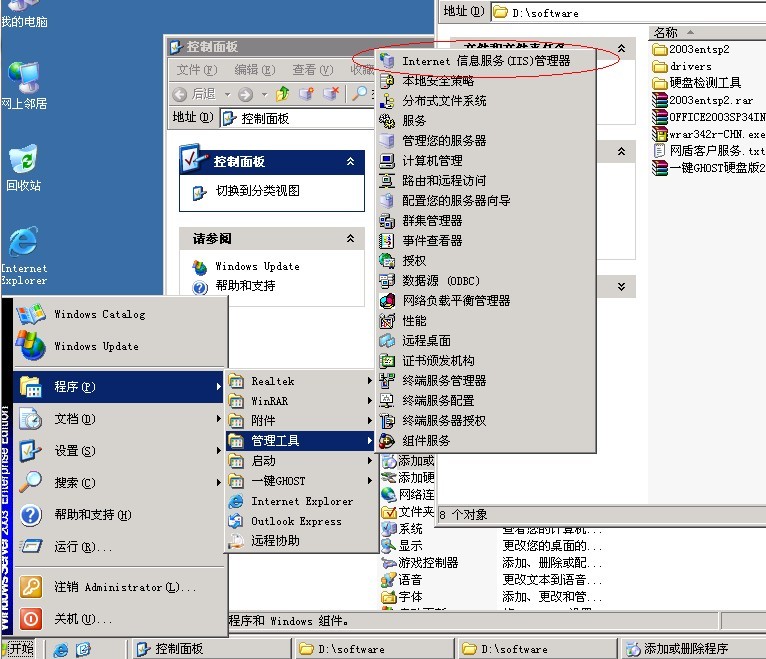Open the 服务 entry with gears icon

[x=486, y=121]
